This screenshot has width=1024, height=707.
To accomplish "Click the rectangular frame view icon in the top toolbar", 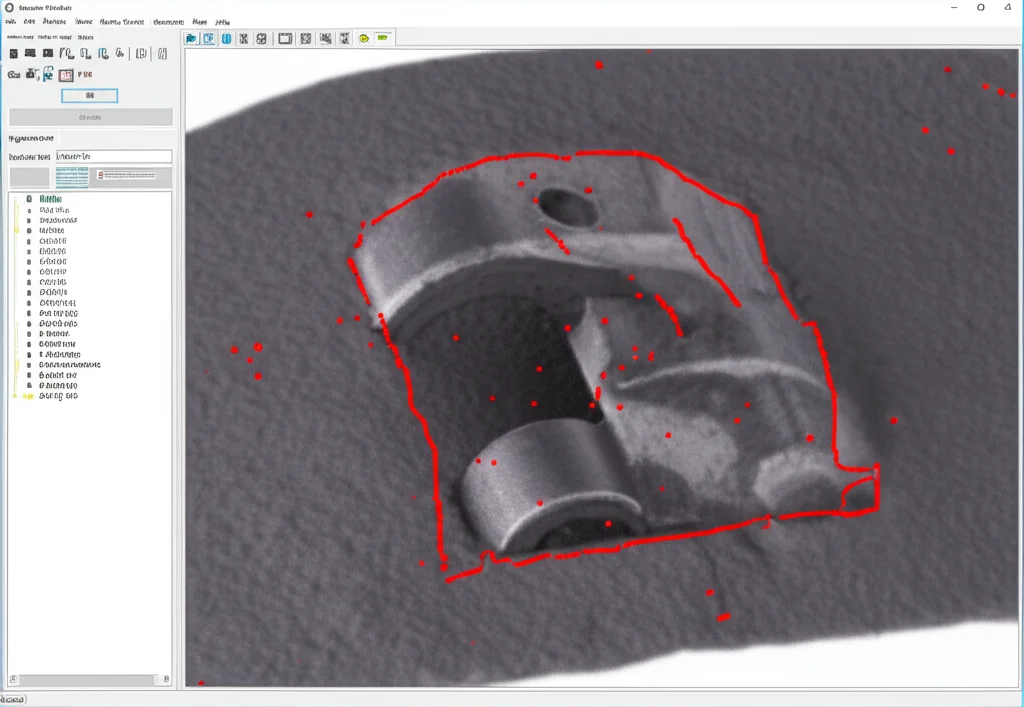I will (x=283, y=38).
